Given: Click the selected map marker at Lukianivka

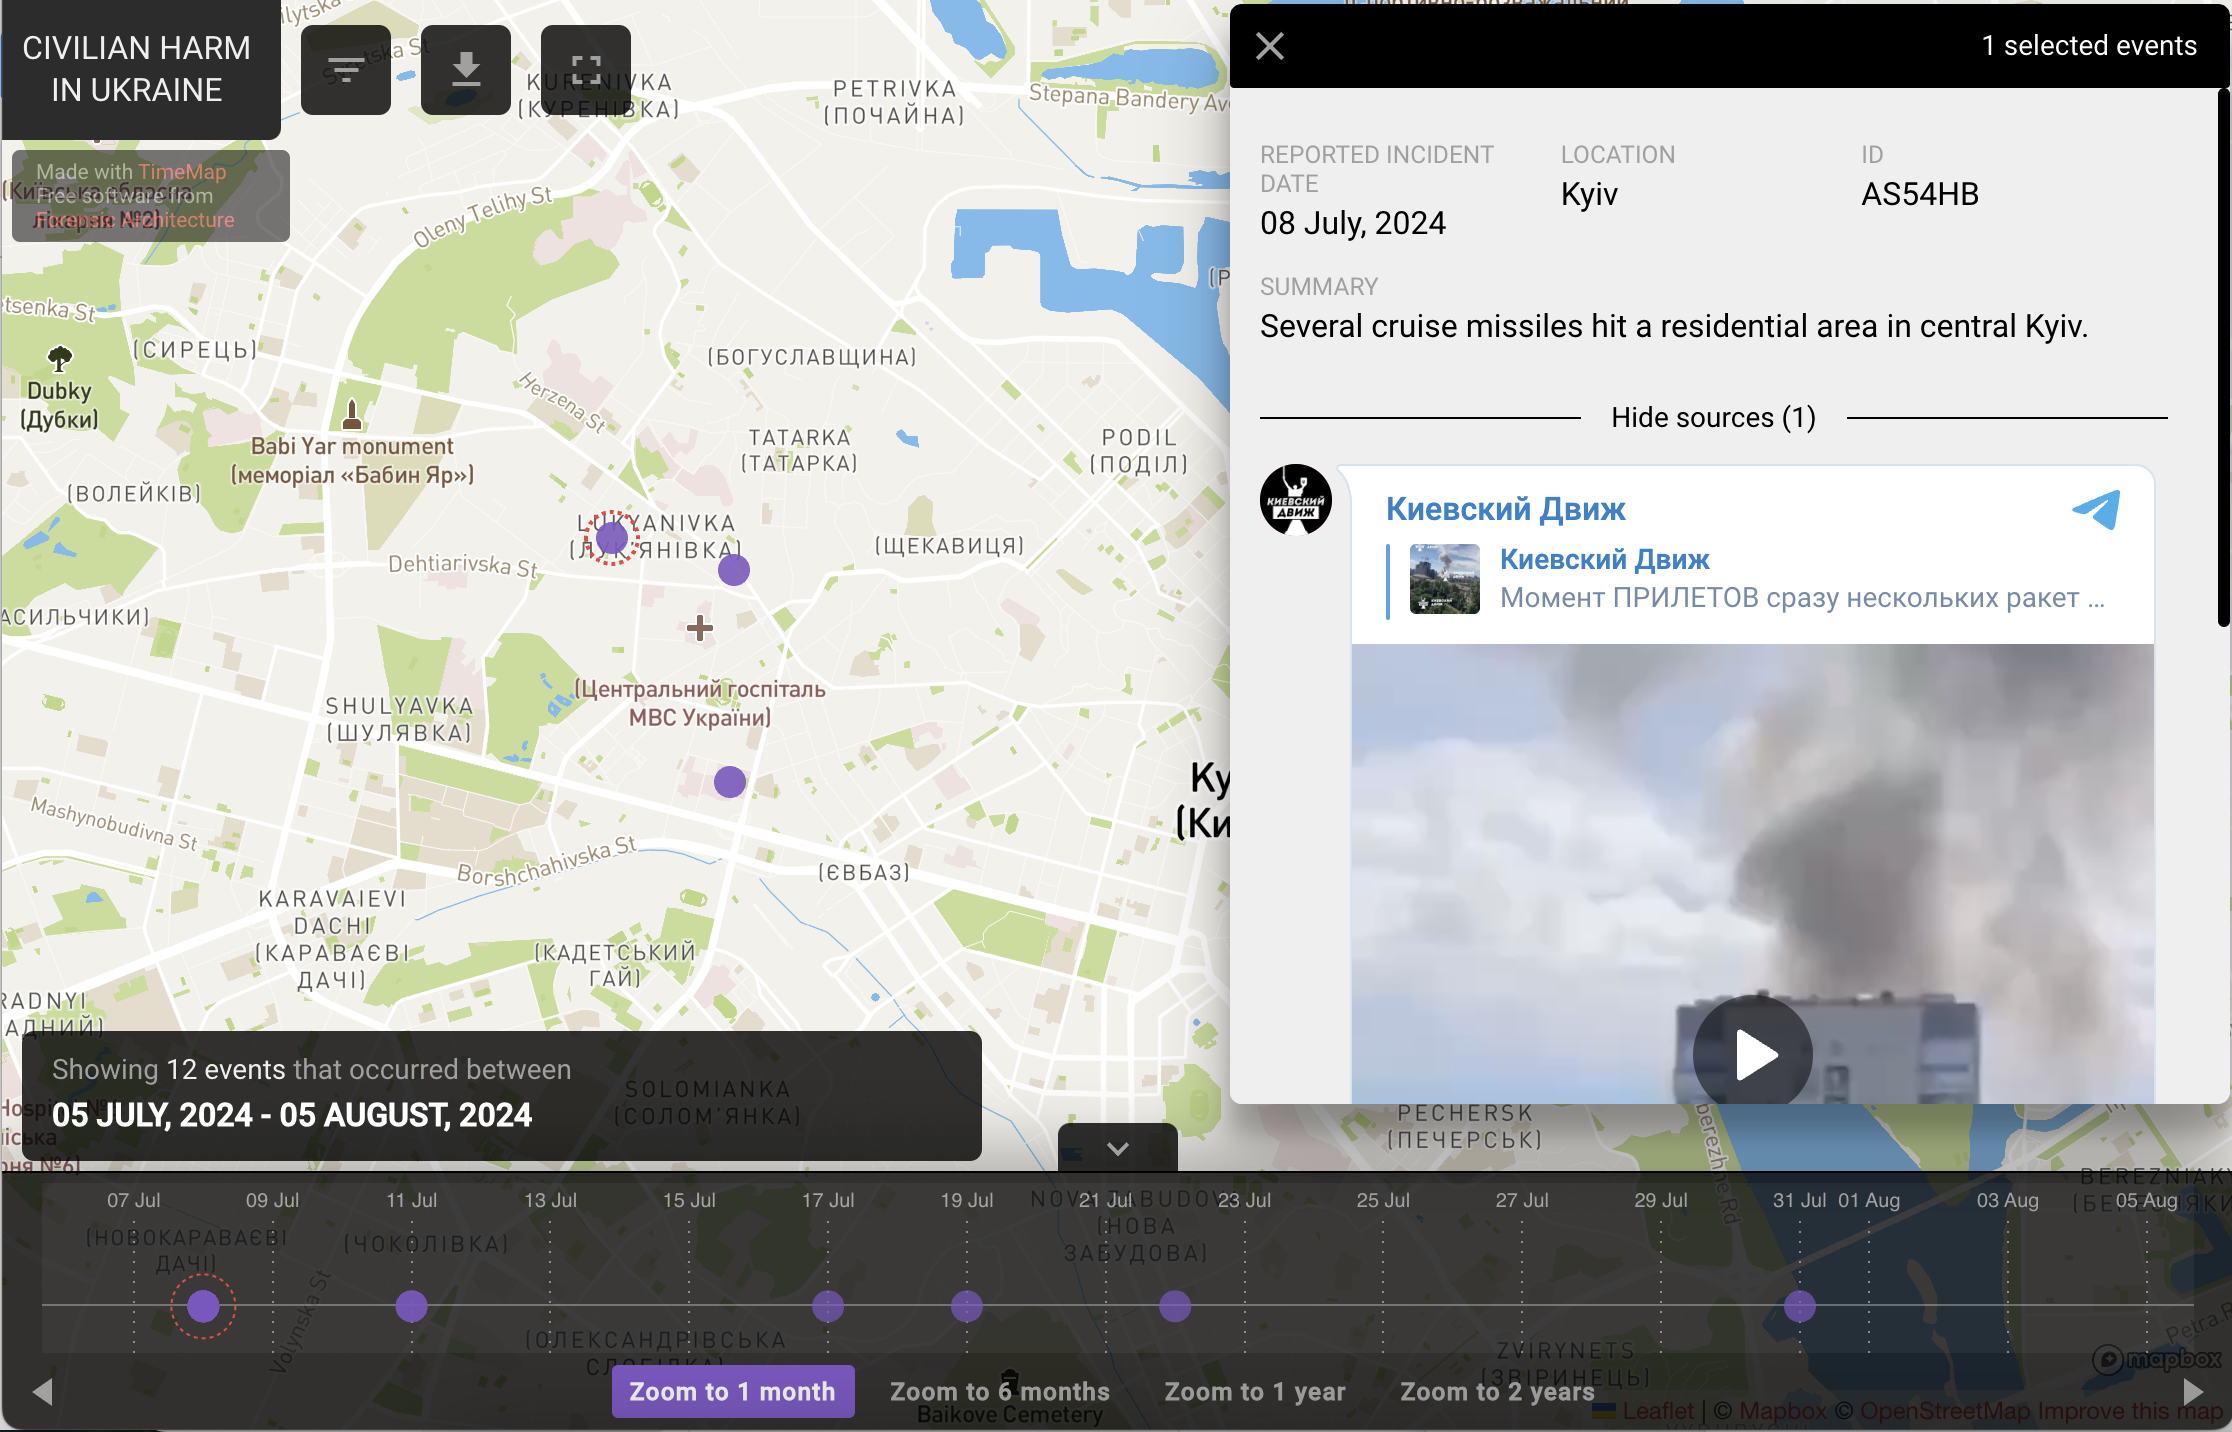Looking at the screenshot, I should tap(612, 538).
